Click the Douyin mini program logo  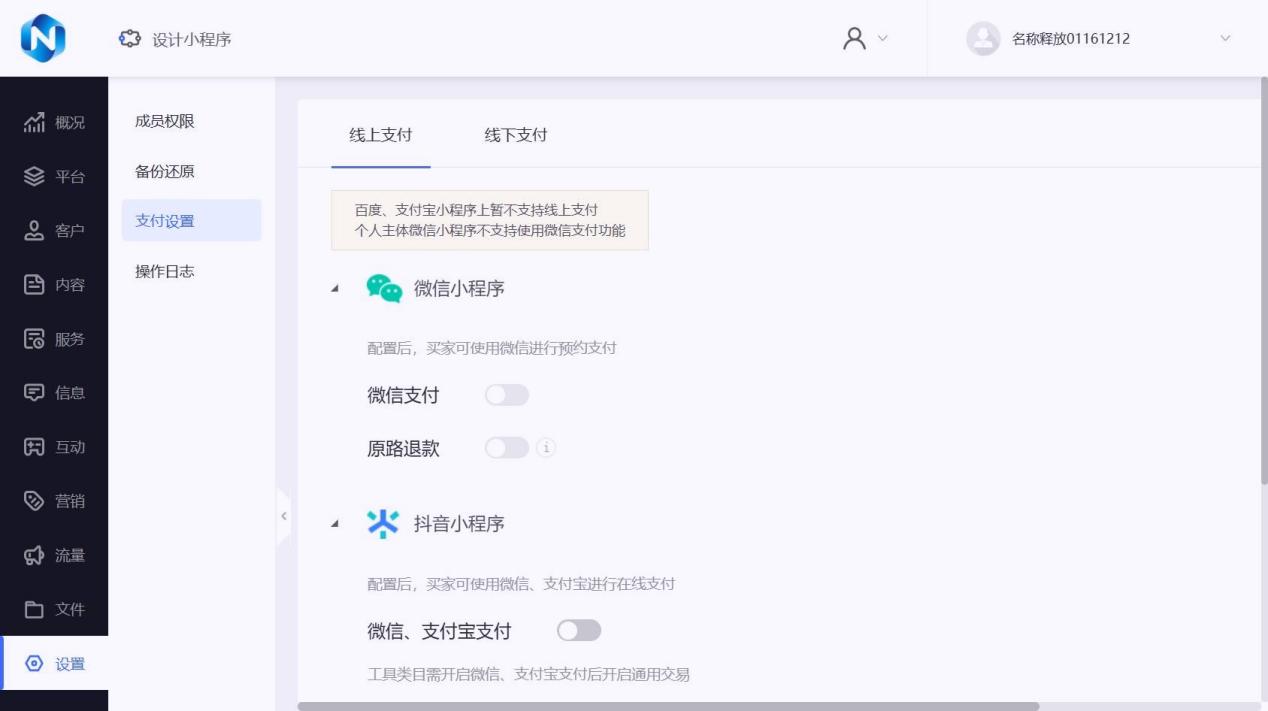click(x=383, y=523)
